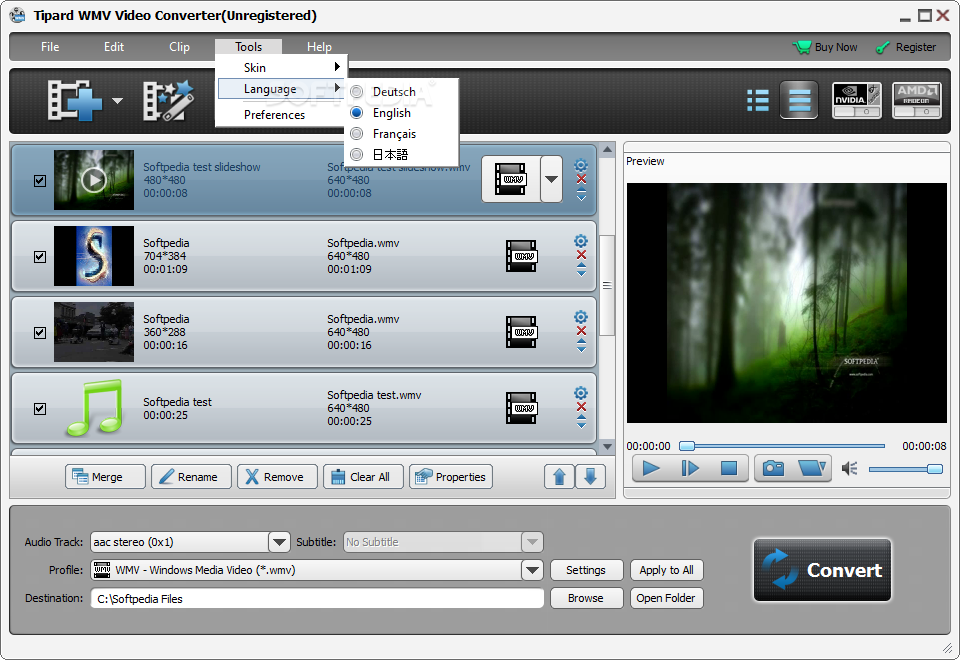Uncheck Softpedia 704*384 checkbox

[x=40, y=257]
